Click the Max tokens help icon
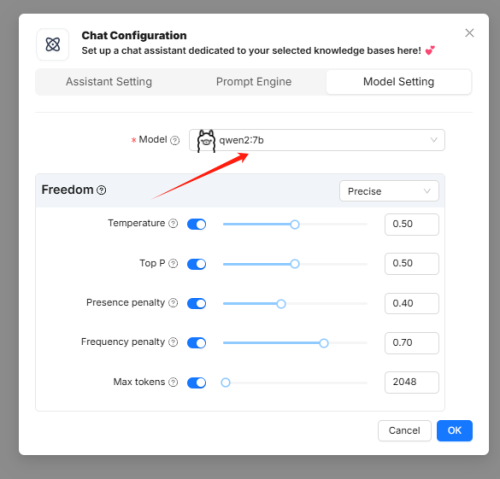500x479 pixels. click(x=173, y=382)
